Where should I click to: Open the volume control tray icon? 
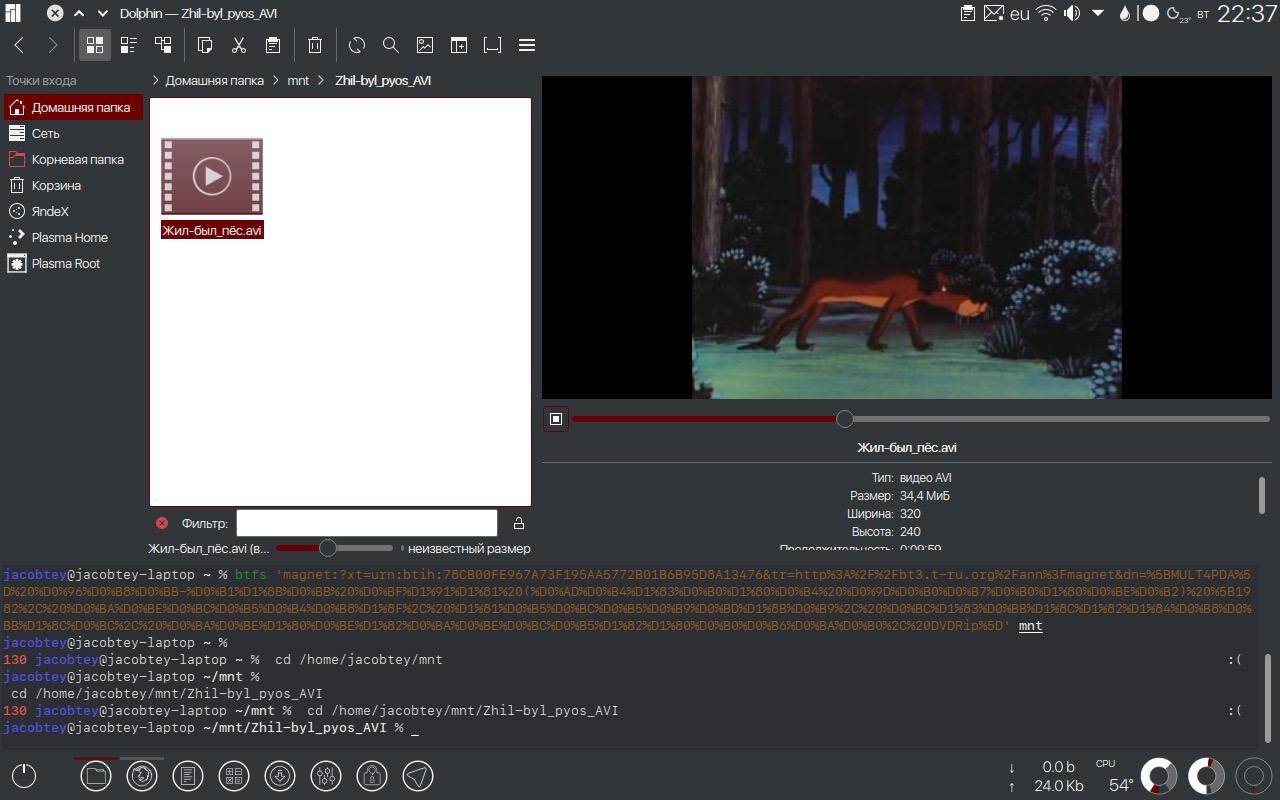(1072, 13)
